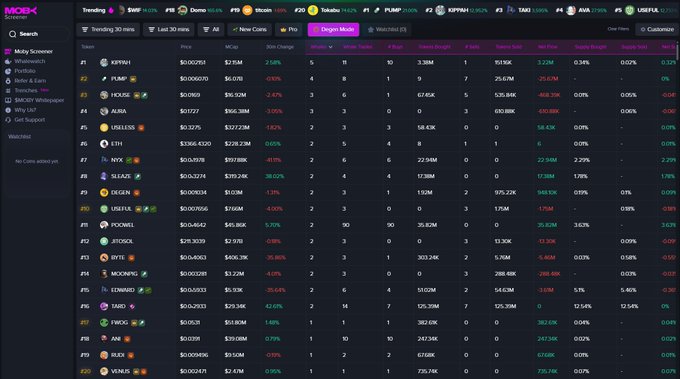Toggle the Pro filter with the crown
Screen dimensions: 680x379
[289, 29]
